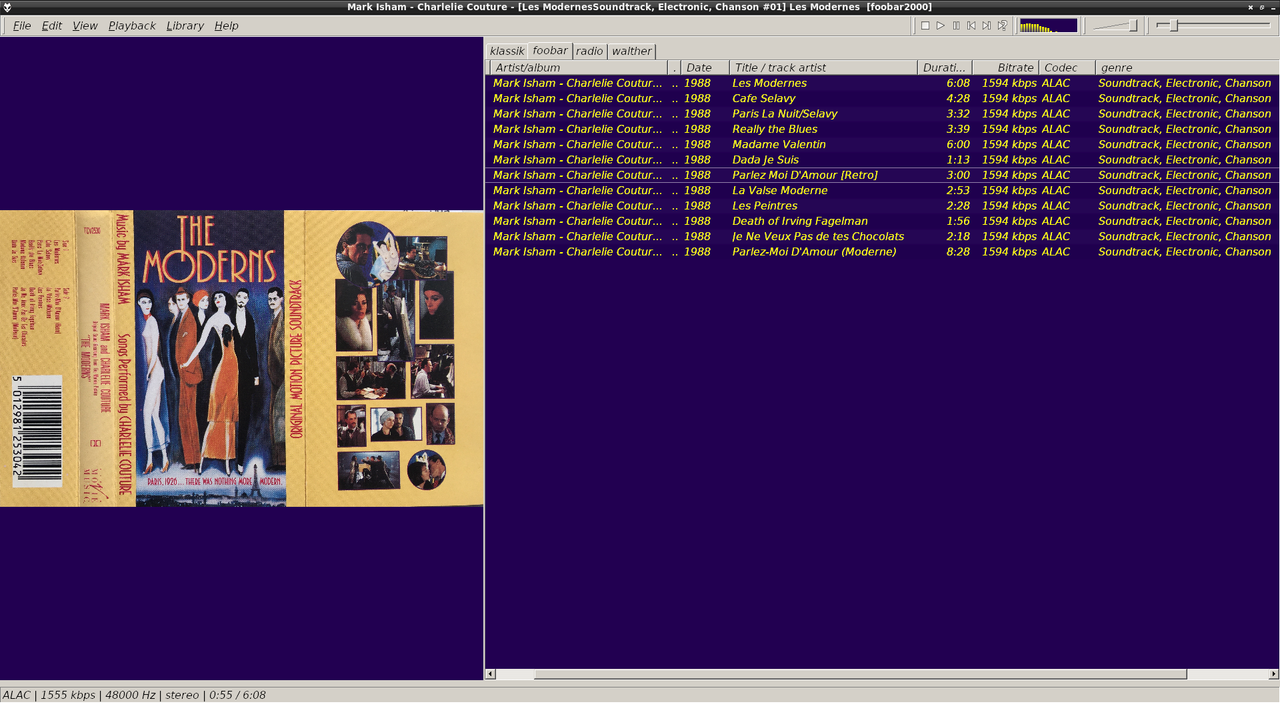Open the File menu
Screen dimensions: 1280x703
coord(21,25)
